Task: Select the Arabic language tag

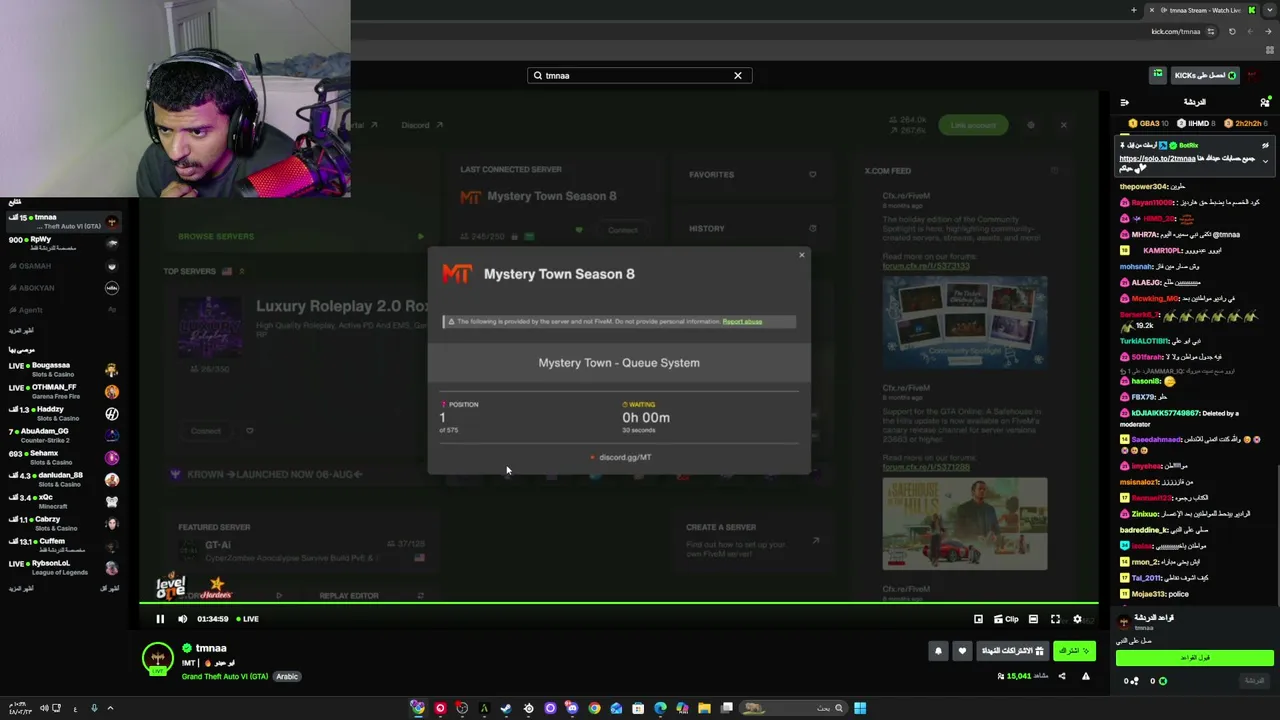Action: [x=287, y=677]
